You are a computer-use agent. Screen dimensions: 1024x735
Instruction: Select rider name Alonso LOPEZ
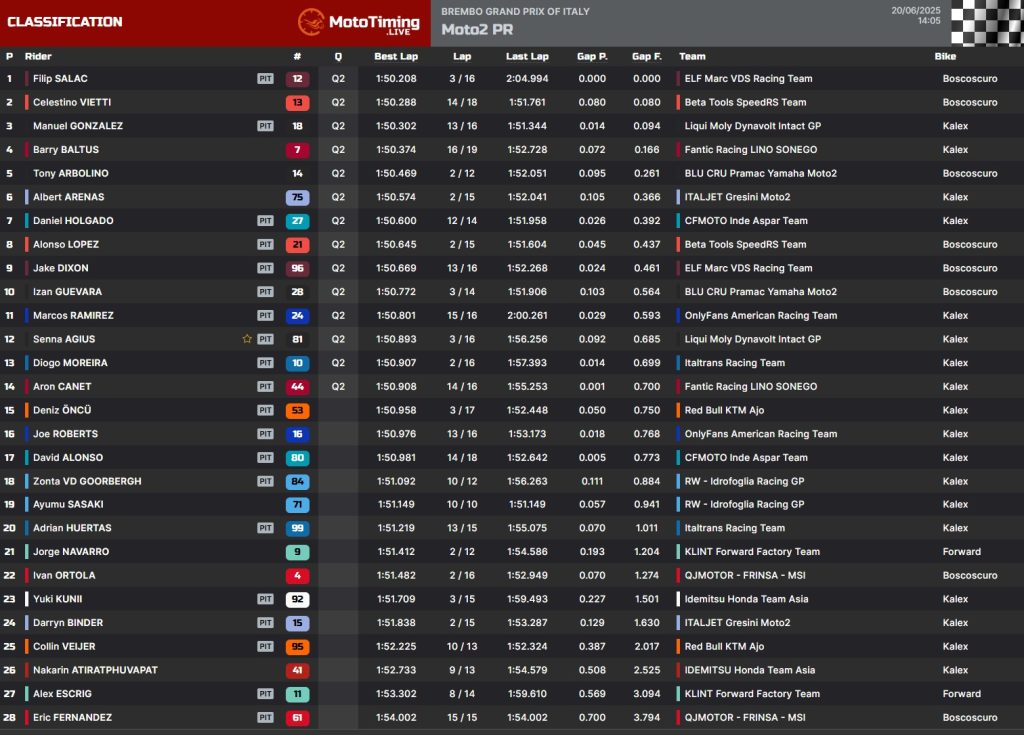pos(66,244)
